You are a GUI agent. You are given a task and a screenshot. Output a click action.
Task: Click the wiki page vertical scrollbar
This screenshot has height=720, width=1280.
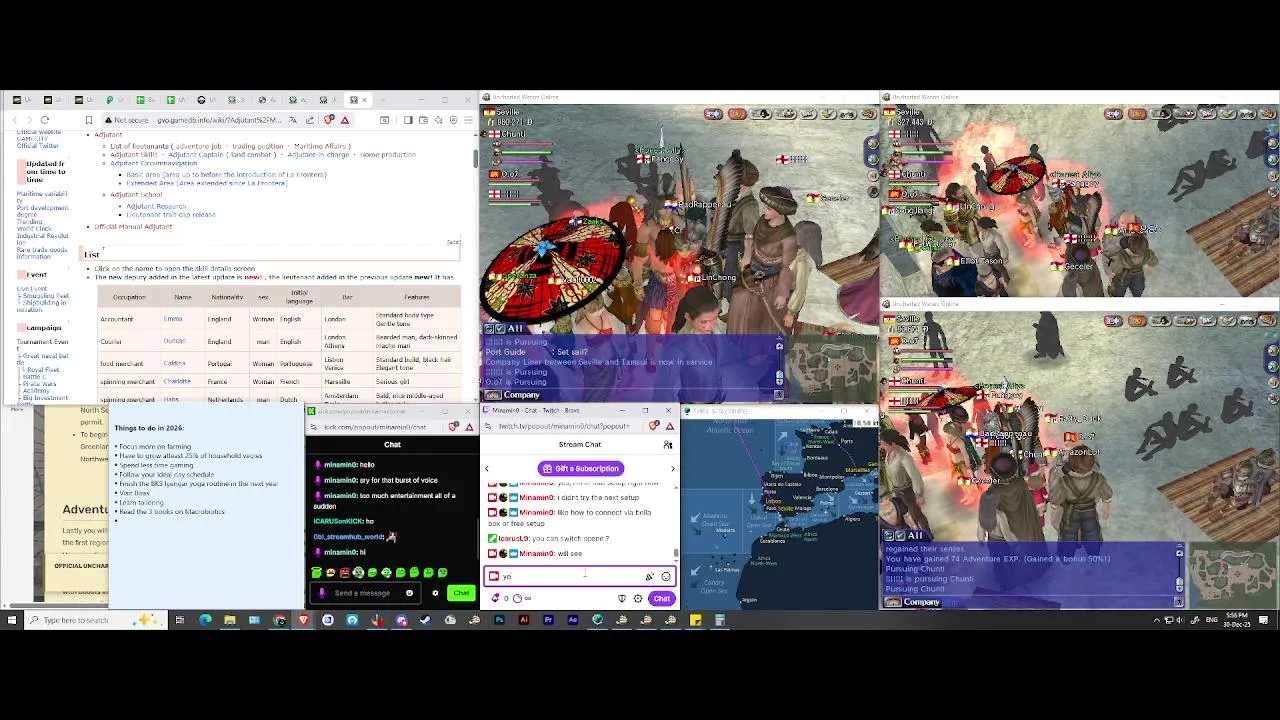pos(475,158)
